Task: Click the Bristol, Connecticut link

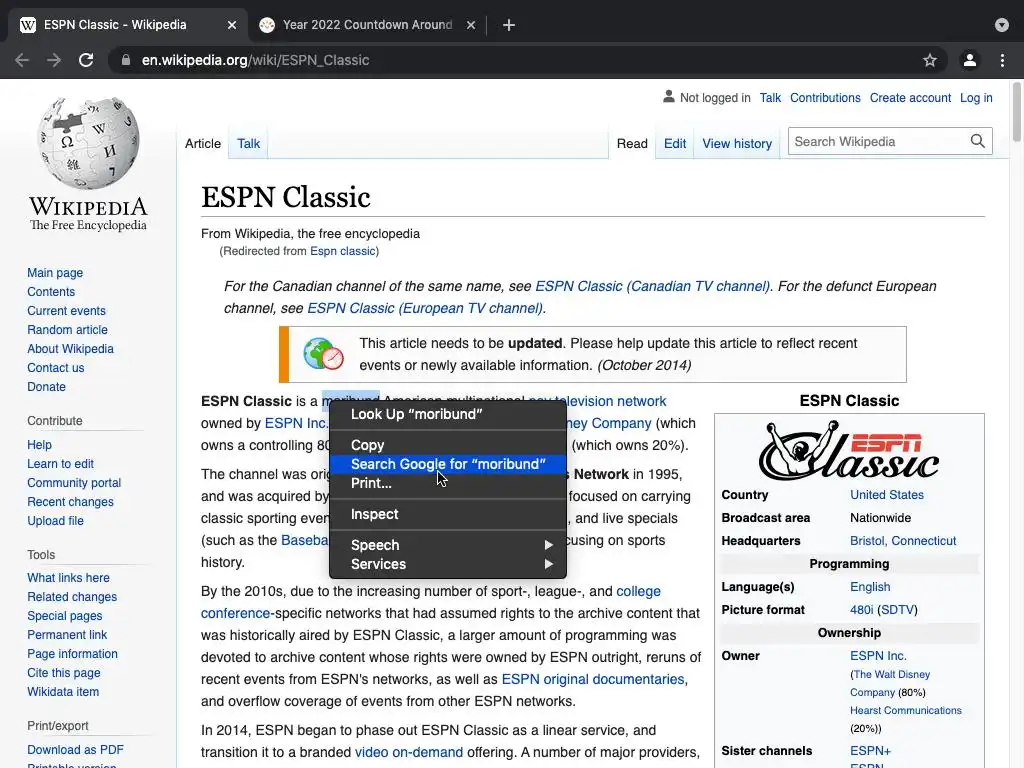Action: click(903, 541)
